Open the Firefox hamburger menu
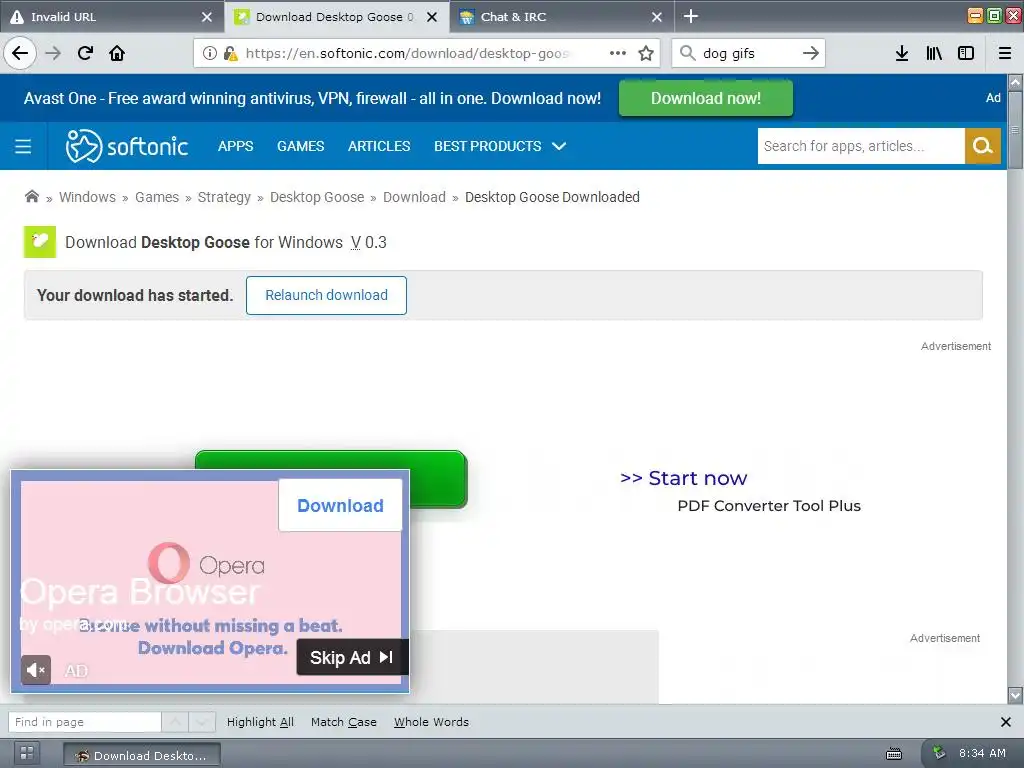Viewport: 1024px width, 768px height. click(x=1005, y=53)
